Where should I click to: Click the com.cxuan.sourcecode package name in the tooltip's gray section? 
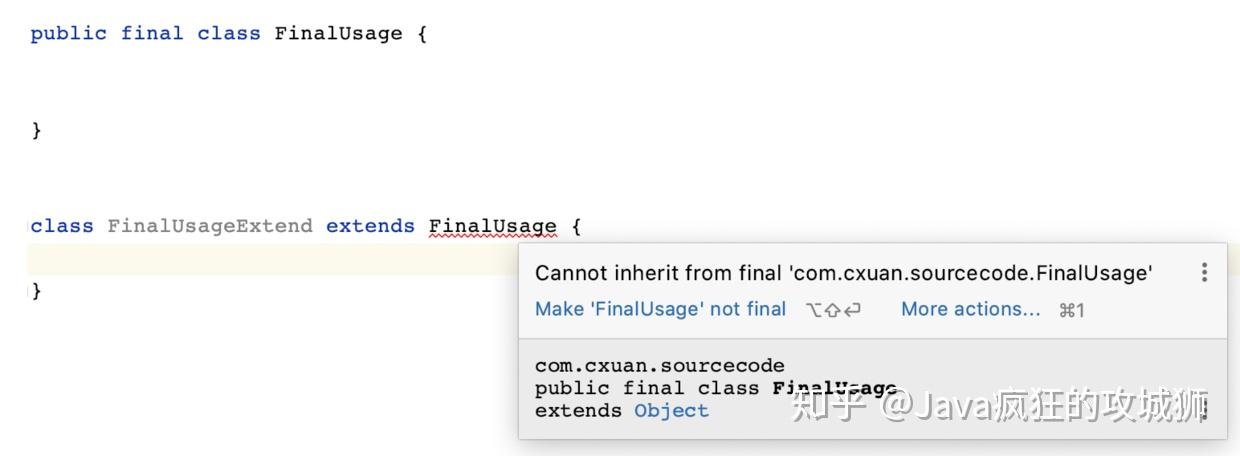659,365
